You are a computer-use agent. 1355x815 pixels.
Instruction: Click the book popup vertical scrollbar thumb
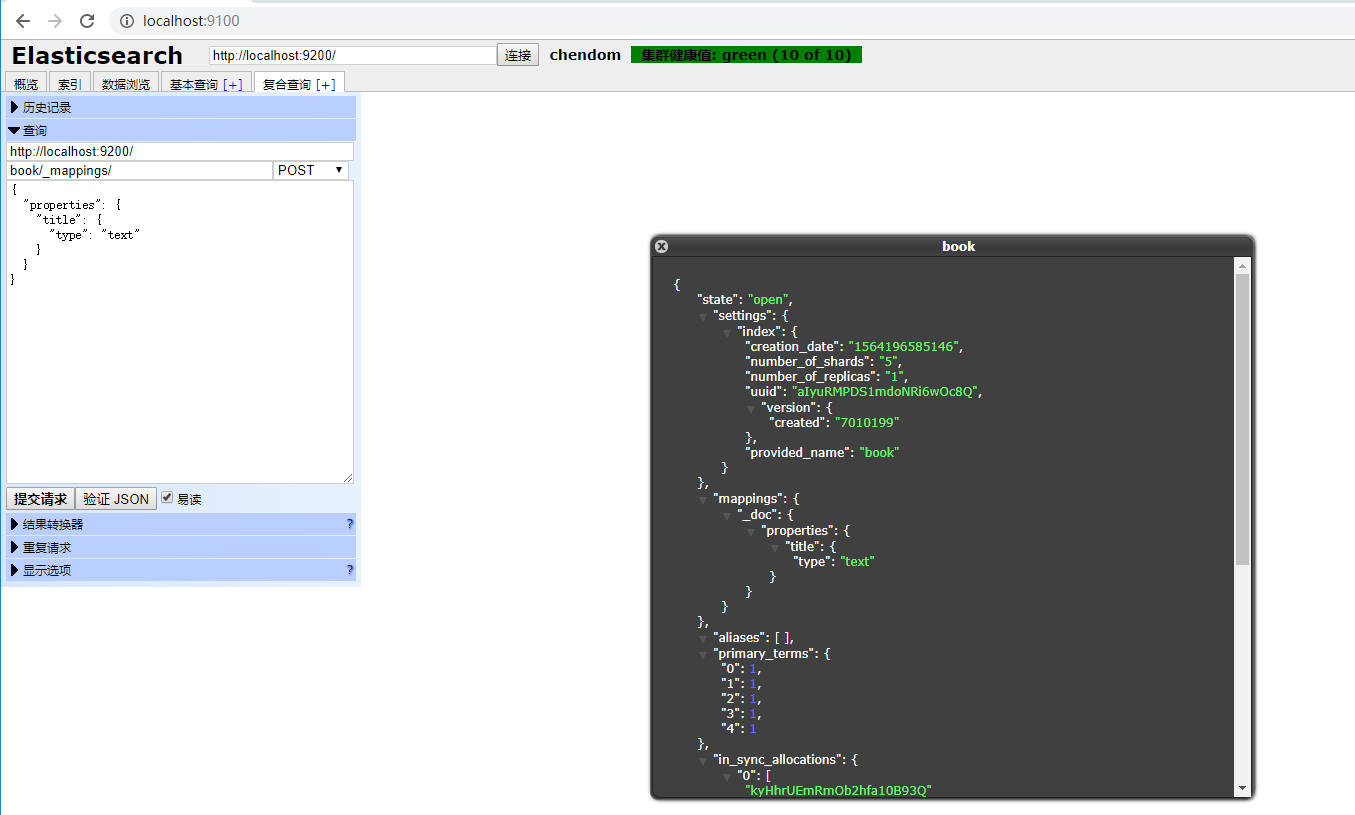tap(1243, 420)
